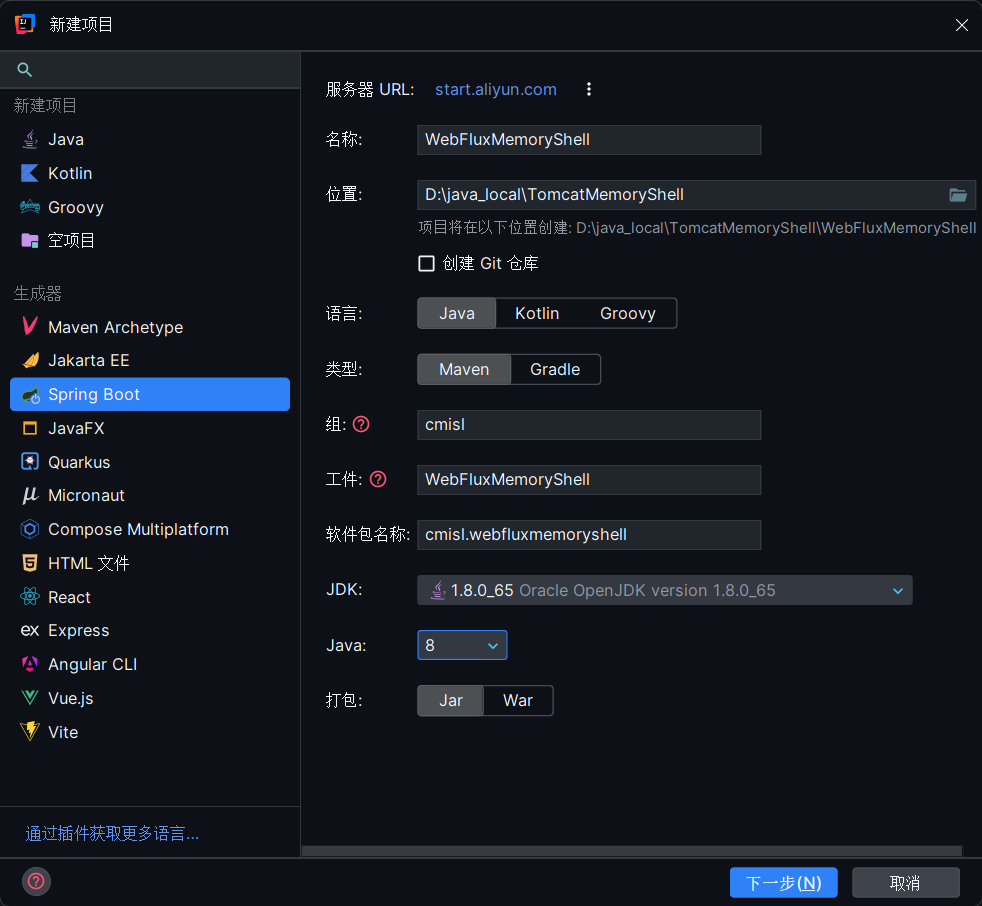Click the JavaFX icon
Viewport: 982px width, 906px height.
click(30, 428)
